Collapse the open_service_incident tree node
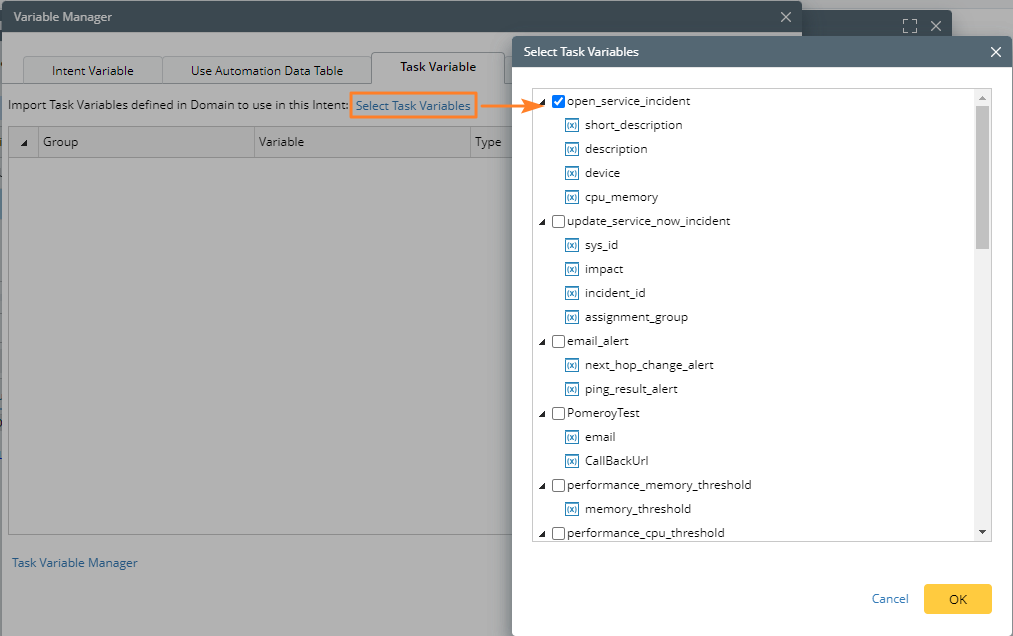Image resolution: width=1013 pixels, height=636 pixels. 543,102
